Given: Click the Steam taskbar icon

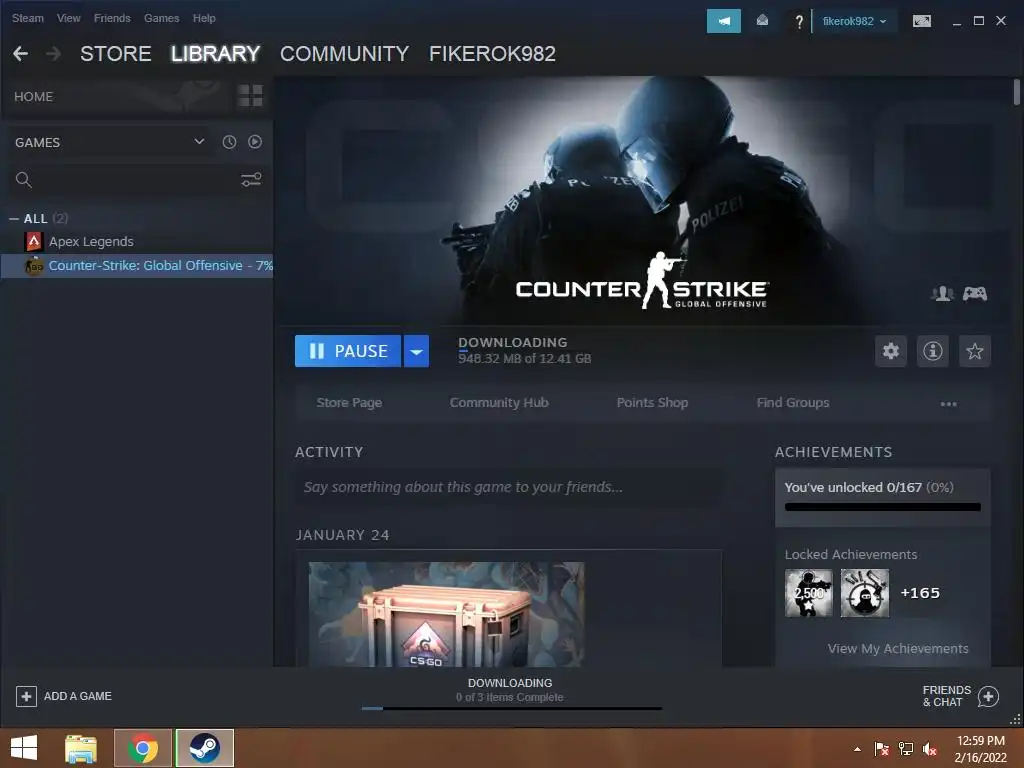Looking at the screenshot, I should (204, 748).
